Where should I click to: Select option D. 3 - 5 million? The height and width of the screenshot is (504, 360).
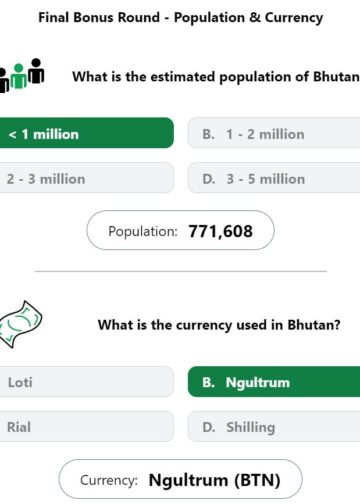click(x=274, y=178)
